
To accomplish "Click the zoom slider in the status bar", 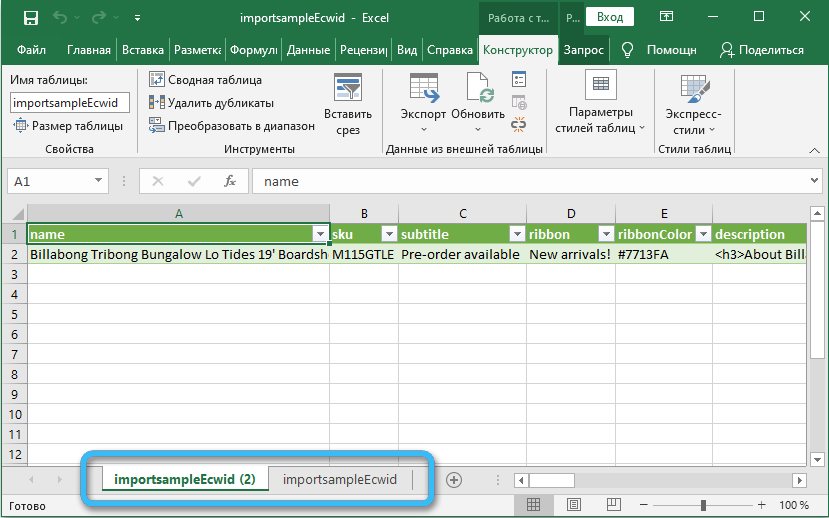I will [705, 505].
